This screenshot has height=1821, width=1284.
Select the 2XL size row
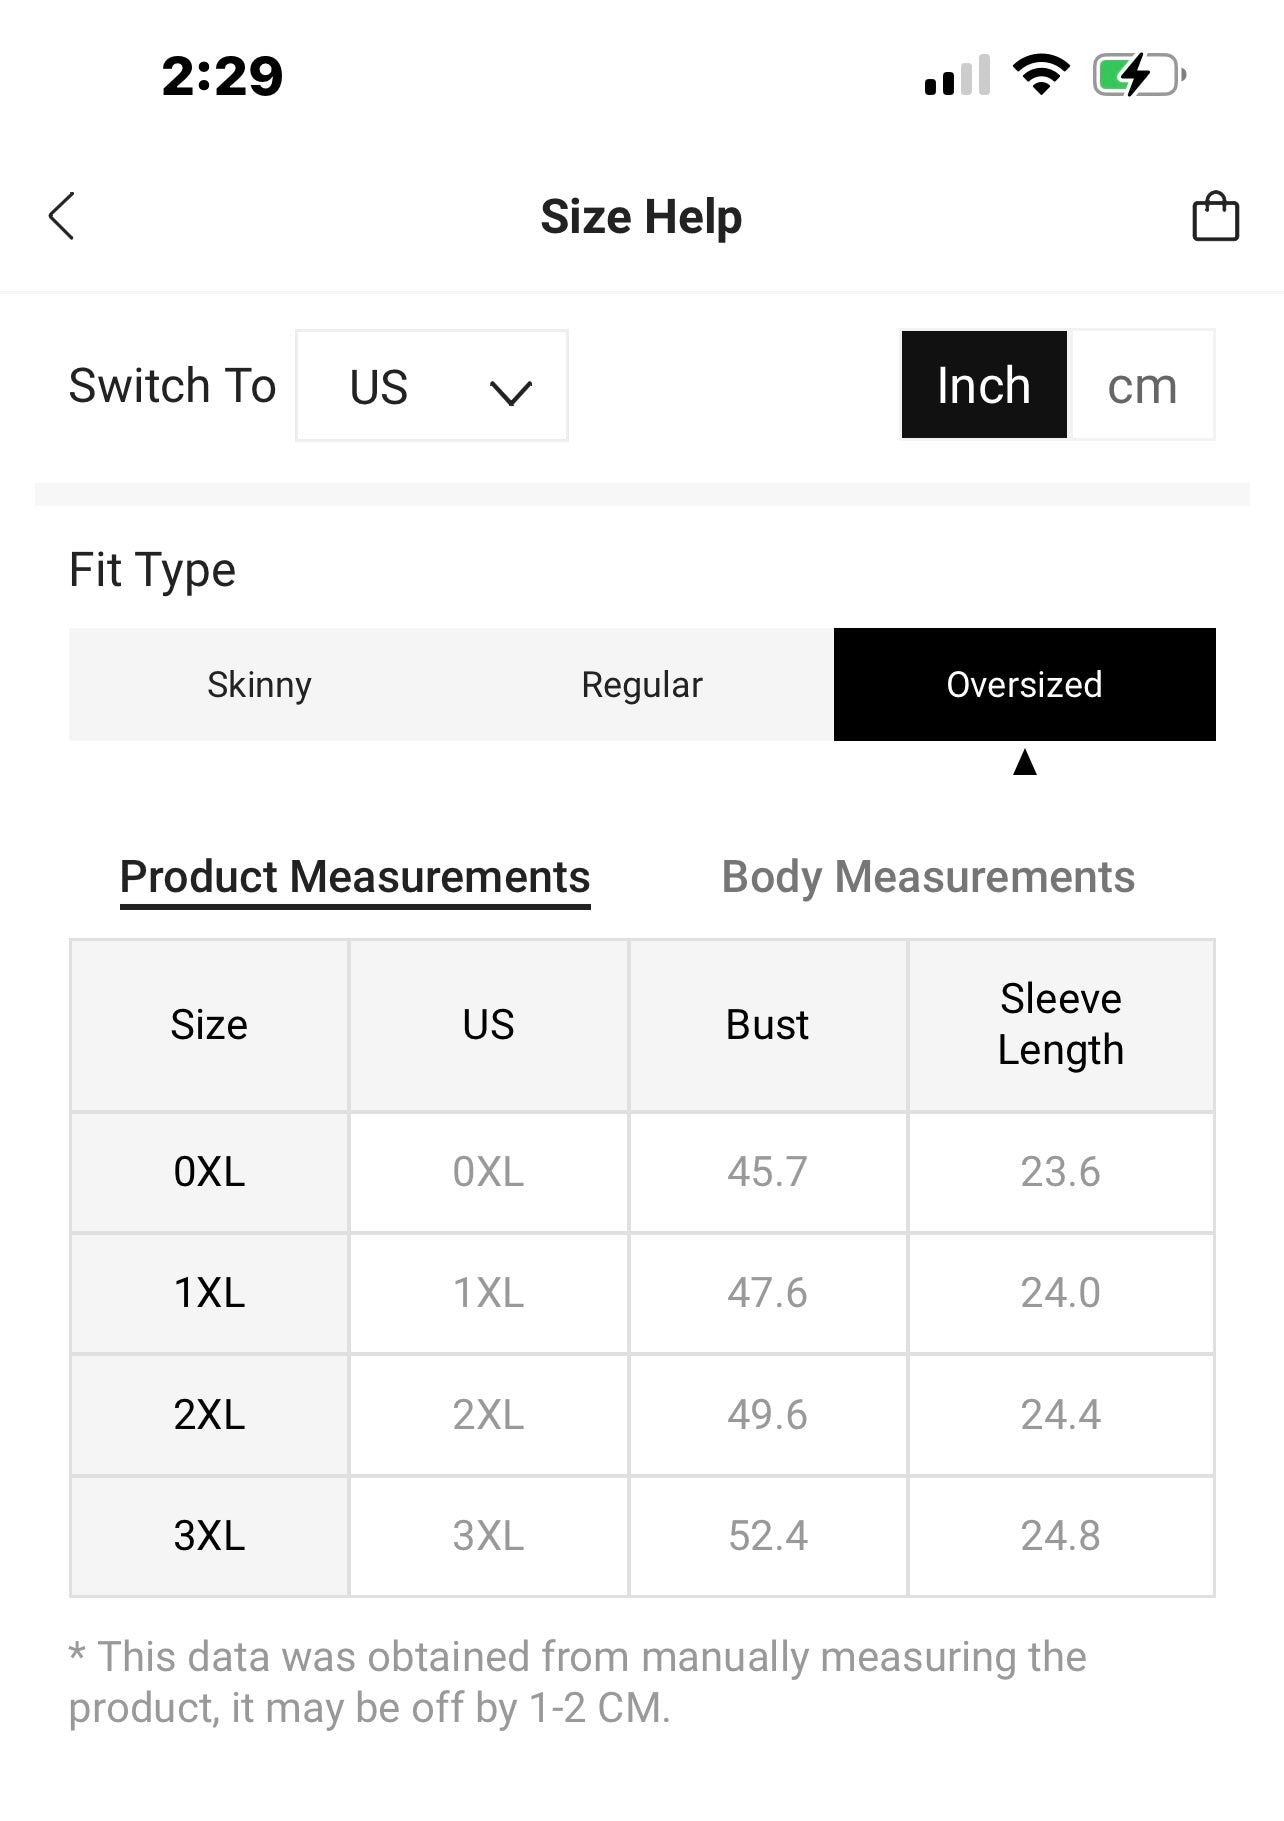(209, 1415)
